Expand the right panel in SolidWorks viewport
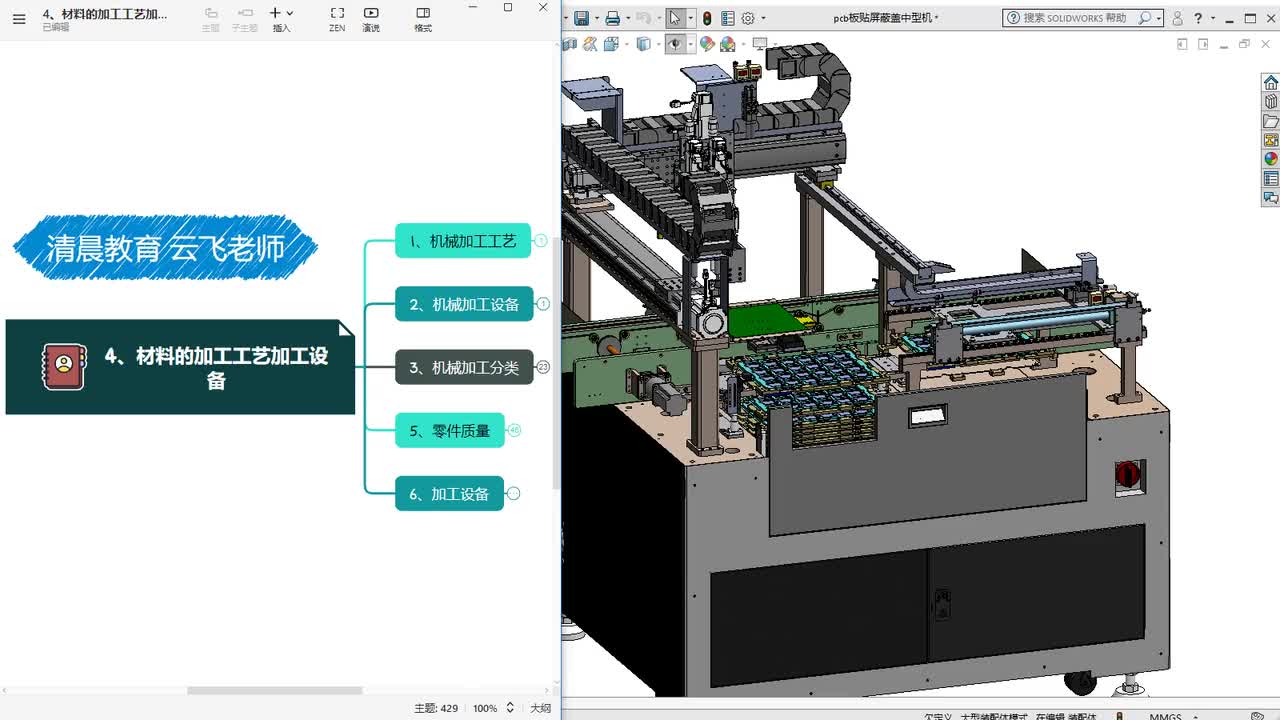 (x=1203, y=44)
